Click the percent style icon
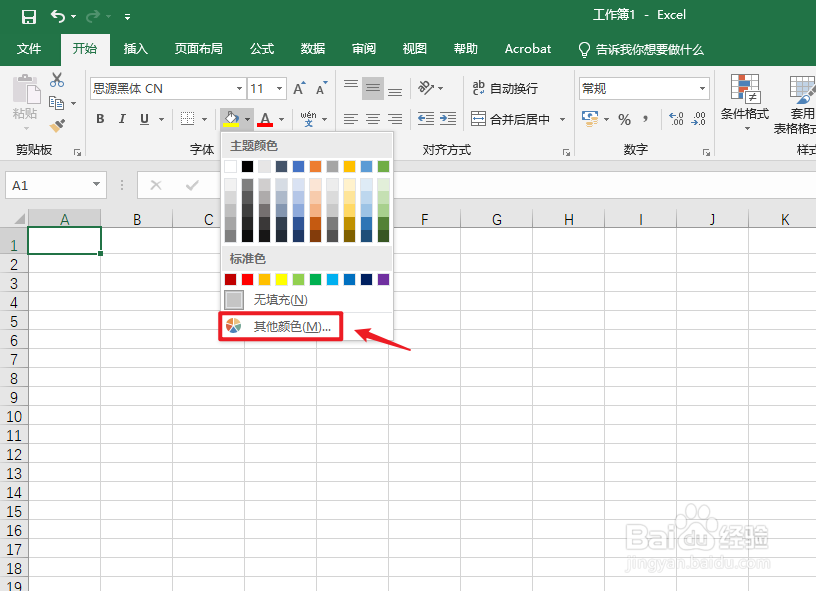This screenshot has width=816, height=591. [x=624, y=120]
